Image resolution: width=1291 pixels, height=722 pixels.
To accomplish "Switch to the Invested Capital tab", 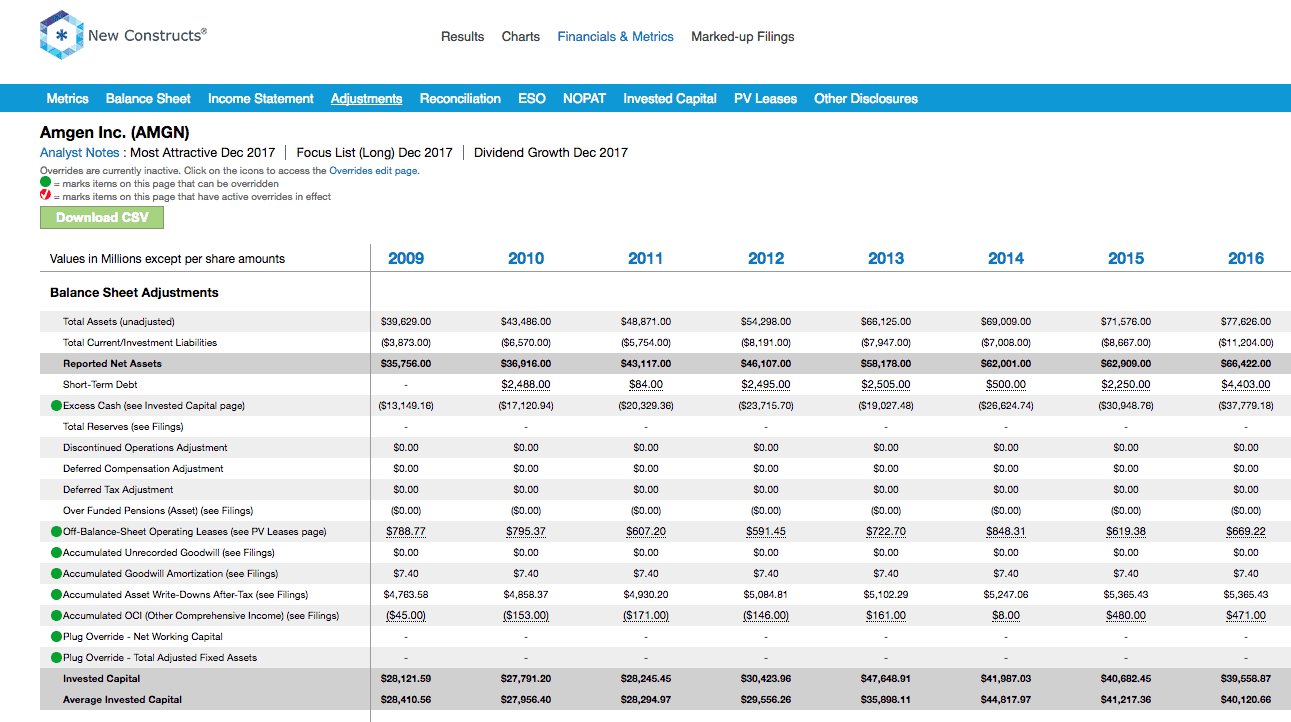I will 670,99.
